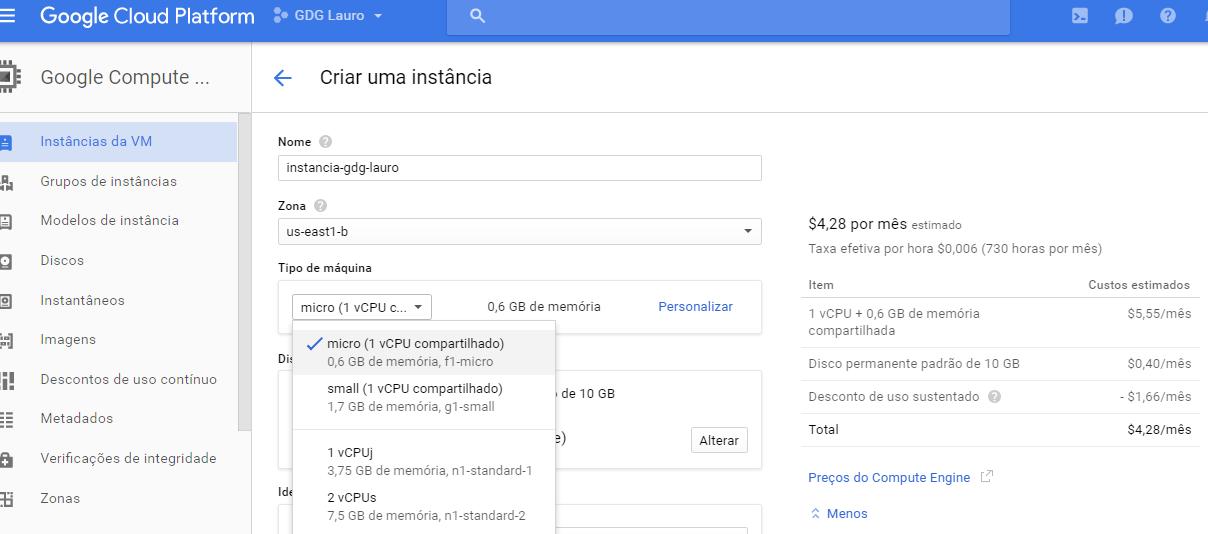Click the Personalizar link

click(x=695, y=307)
